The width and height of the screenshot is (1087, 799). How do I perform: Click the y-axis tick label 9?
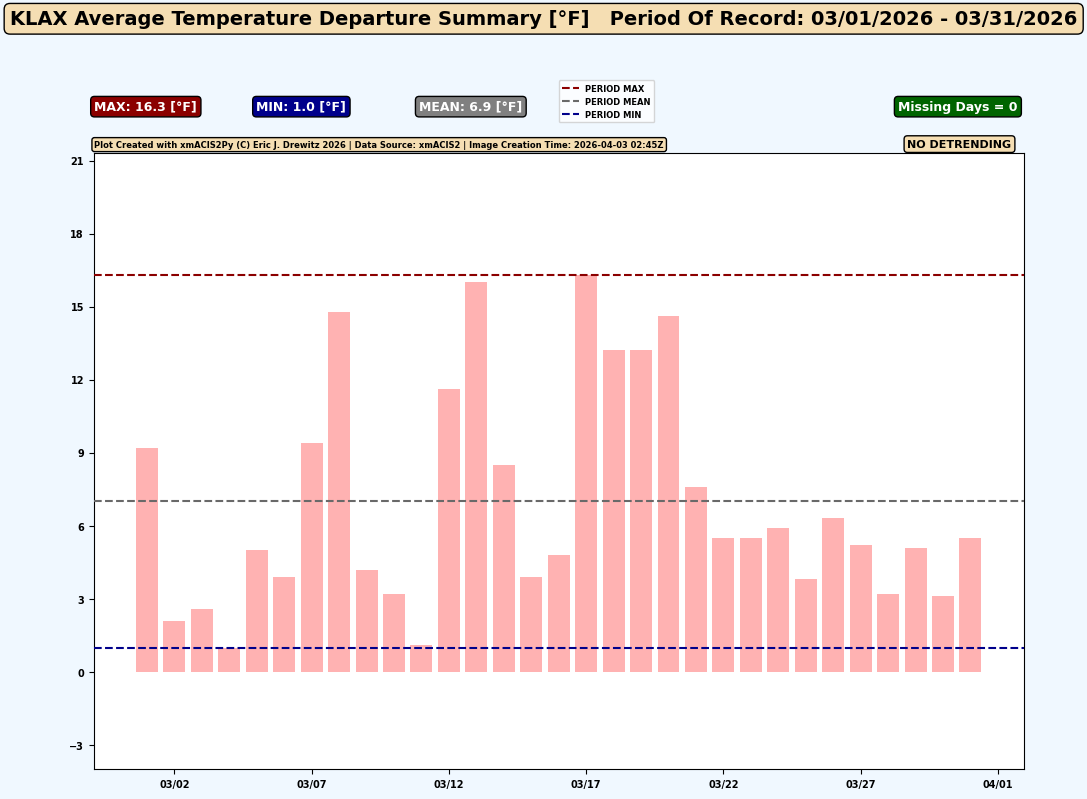(80, 454)
